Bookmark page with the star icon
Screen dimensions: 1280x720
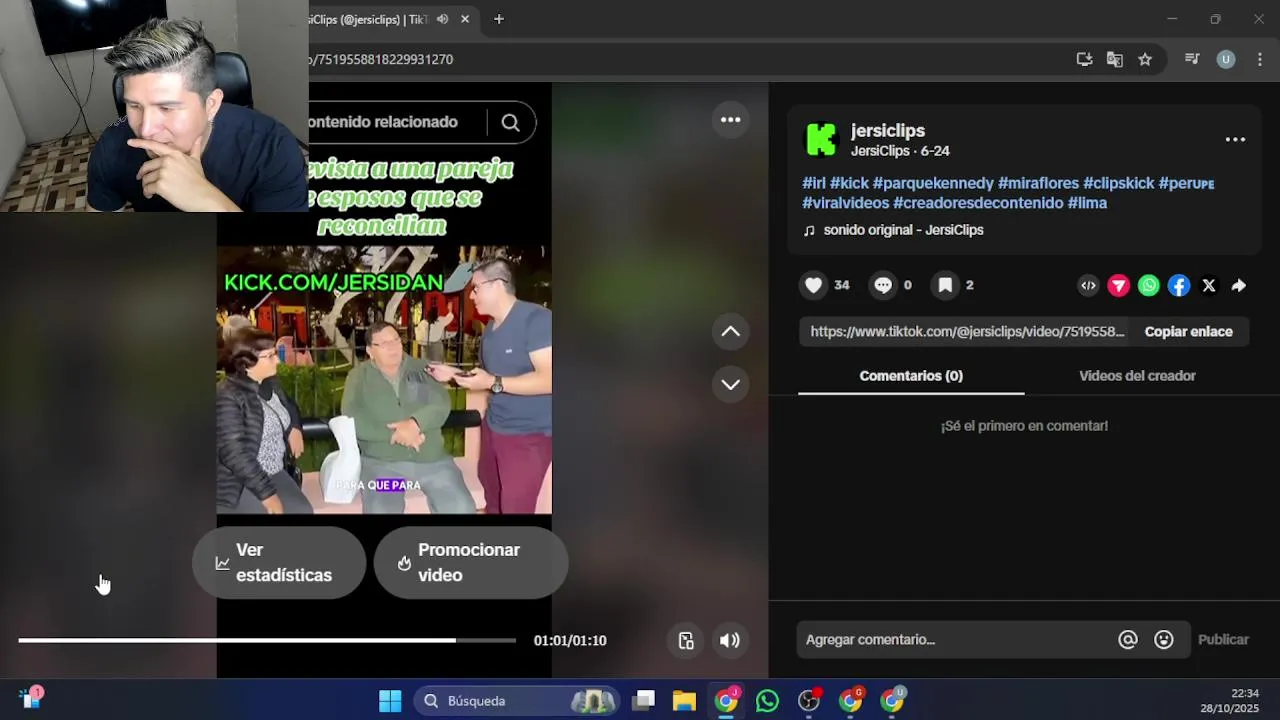[x=1145, y=59]
